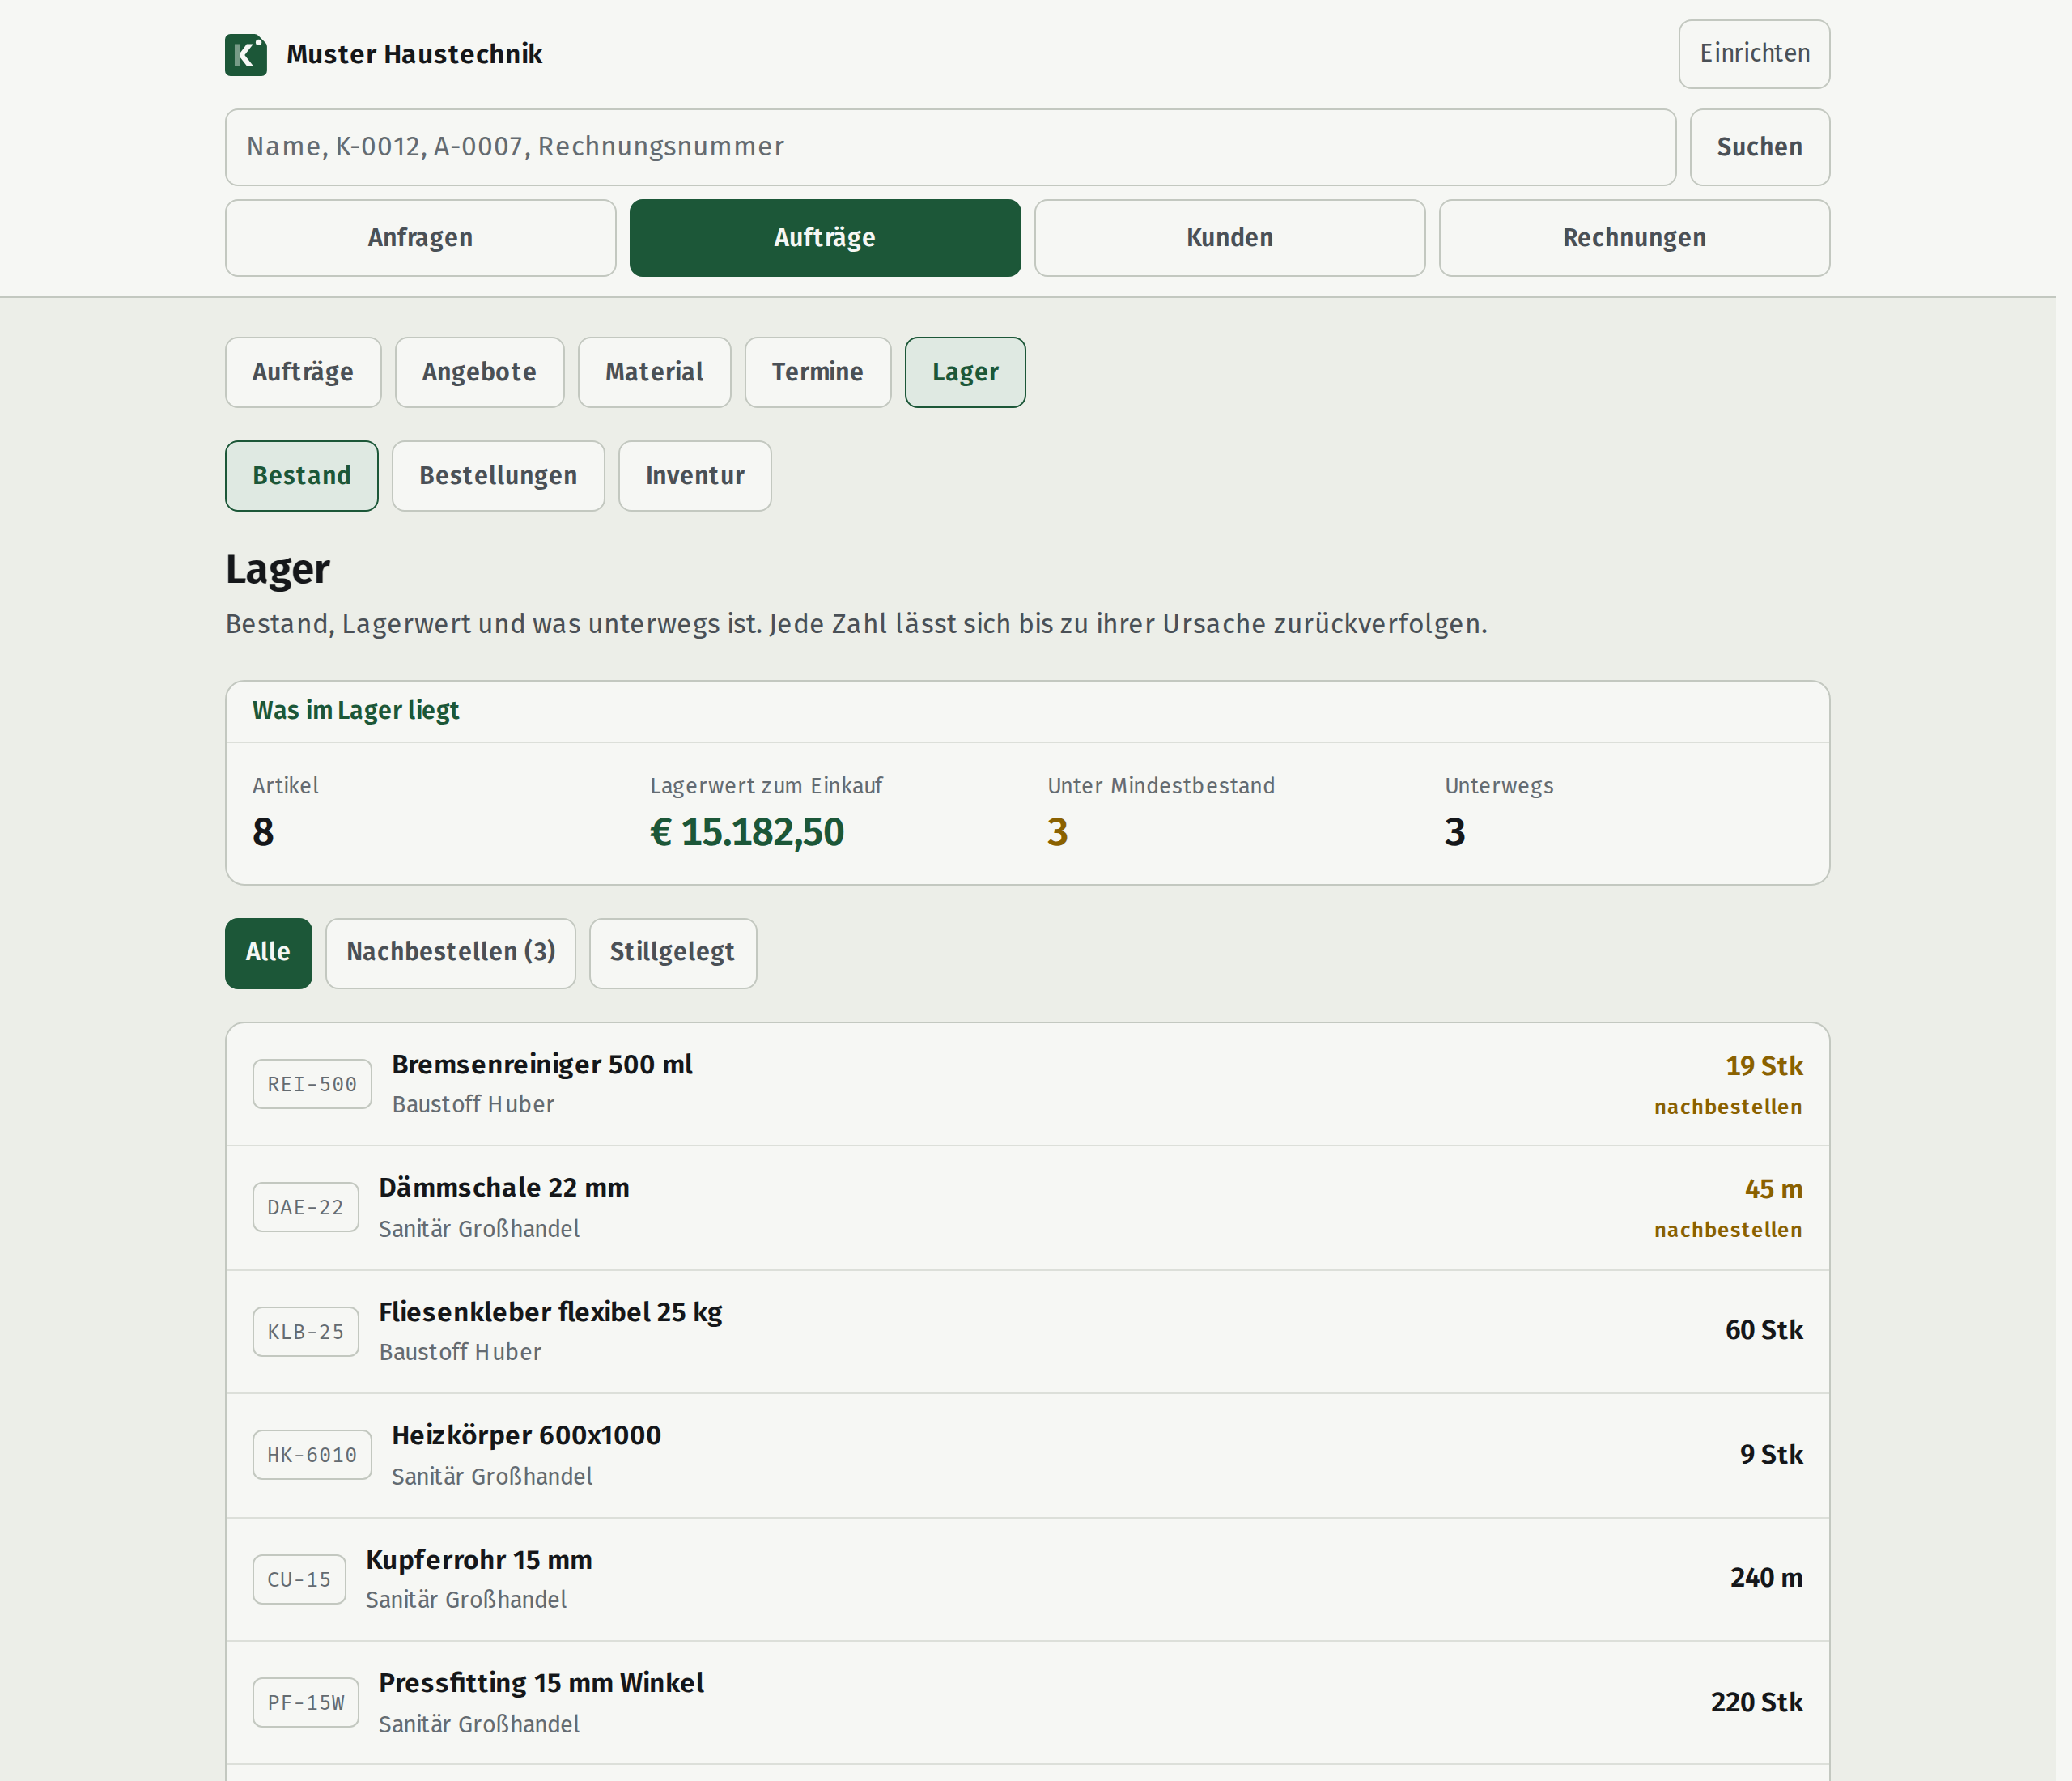Screen dimensions: 2072x1781
Task: Click the Artikel count 8
Action: point(263,832)
